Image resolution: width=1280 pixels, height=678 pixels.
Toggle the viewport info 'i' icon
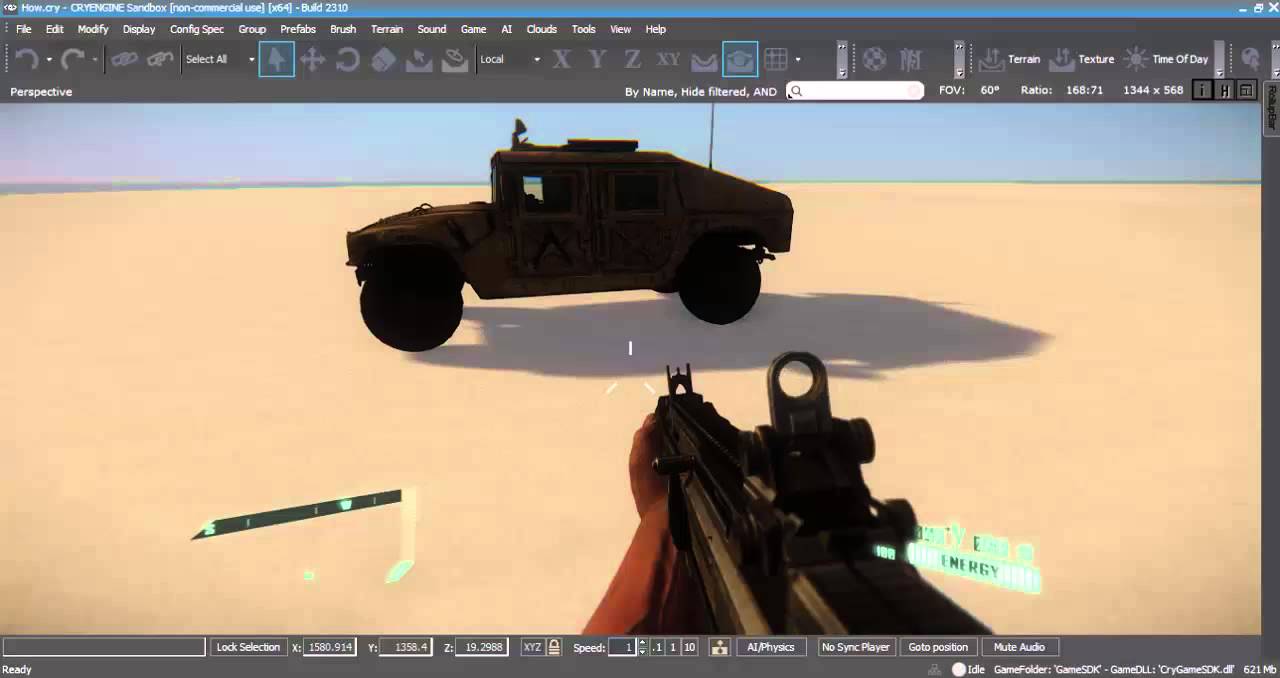pyautogui.click(x=1202, y=90)
